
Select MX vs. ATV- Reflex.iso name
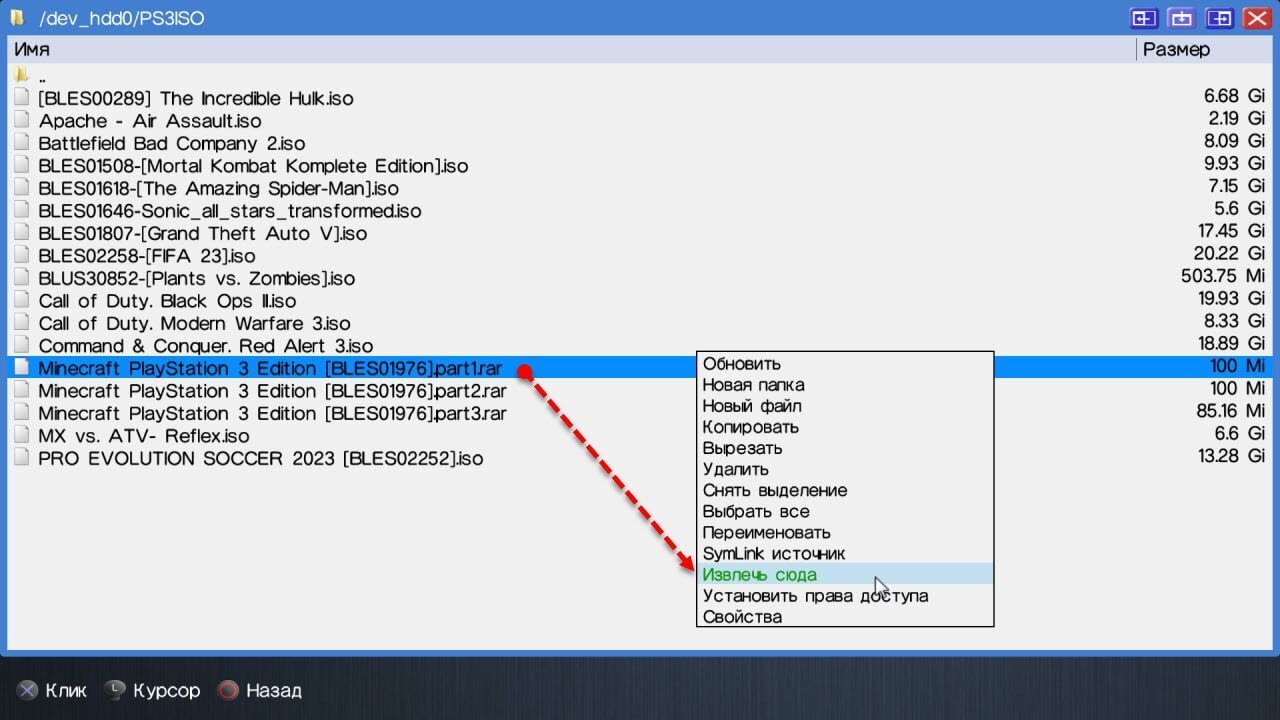pos(144,435)
